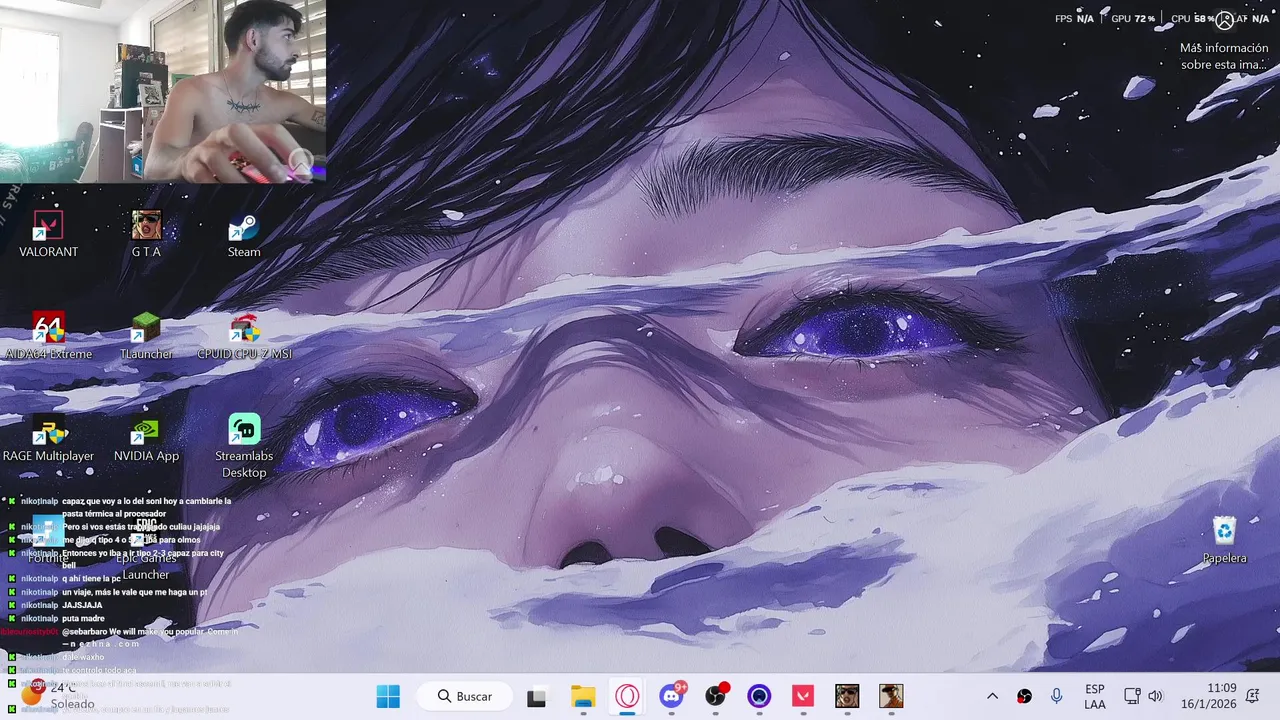Open the CPUID CPU-Z MSI shortcut

click(244, 336)
